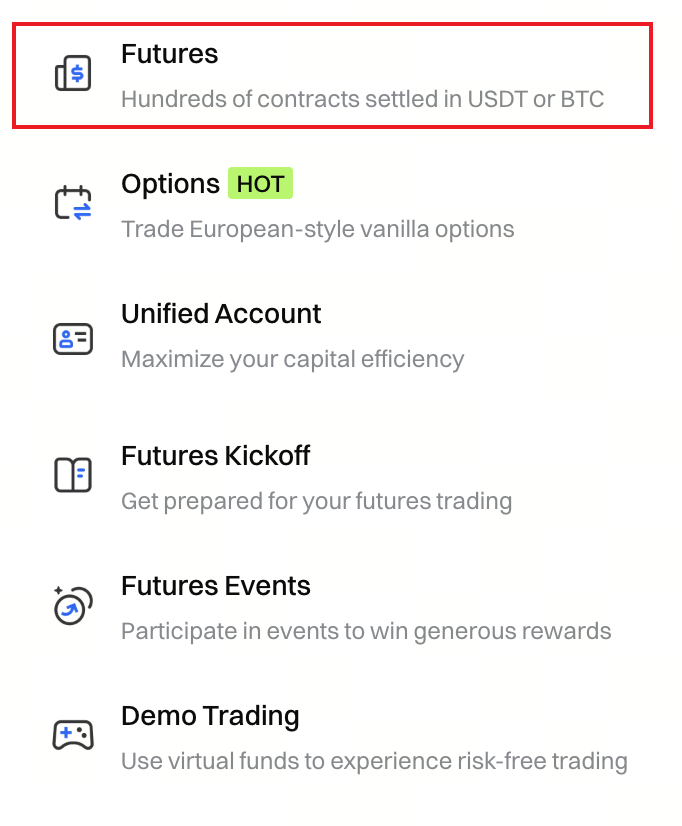Click the green HOT badge beside Options
Screen dimensions: 682x826
tap(260, 184)
